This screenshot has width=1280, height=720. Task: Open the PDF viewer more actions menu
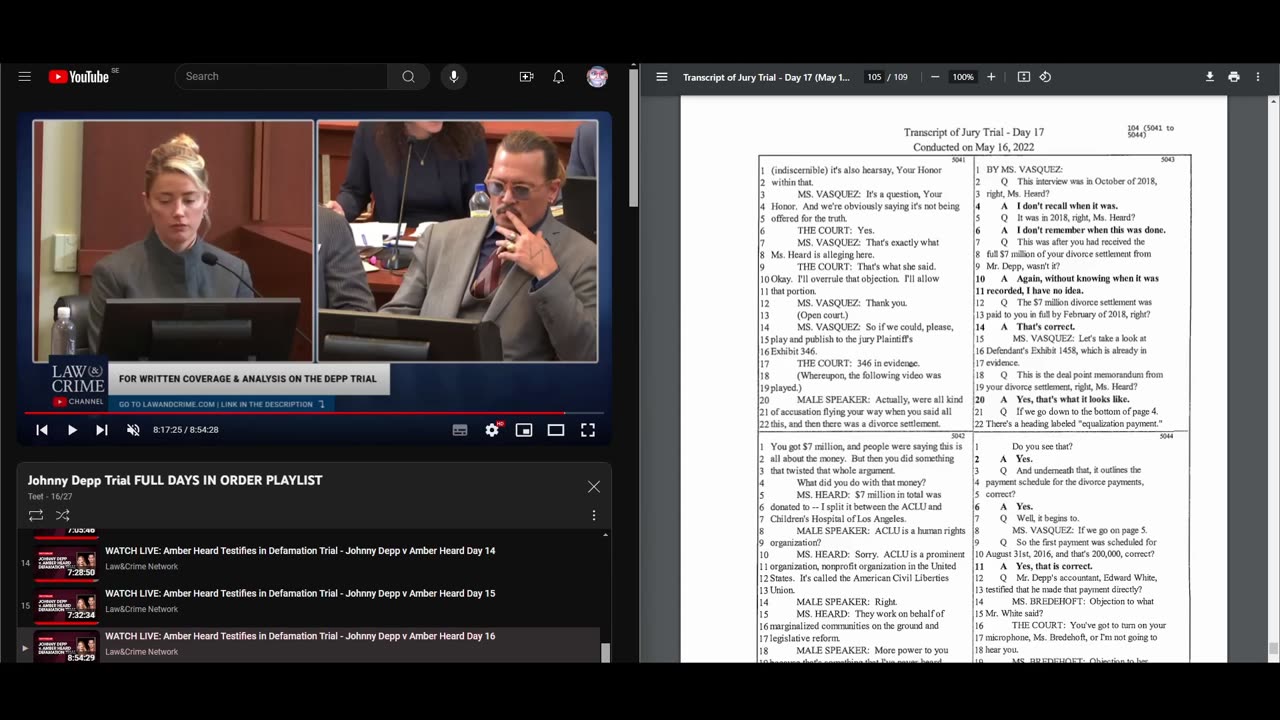[1259, 77]
